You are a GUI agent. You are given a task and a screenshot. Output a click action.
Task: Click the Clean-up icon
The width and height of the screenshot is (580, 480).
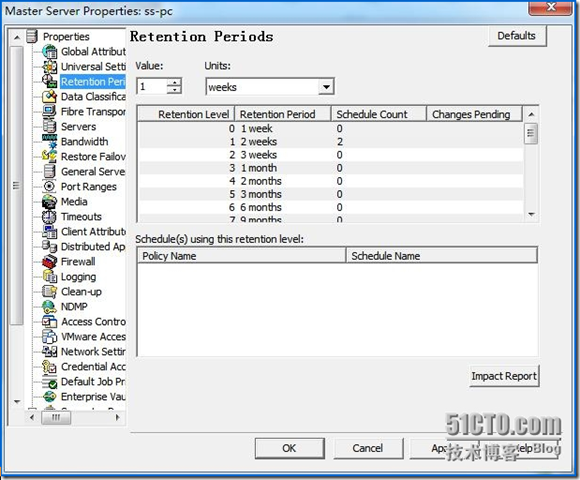click(49, 291)
